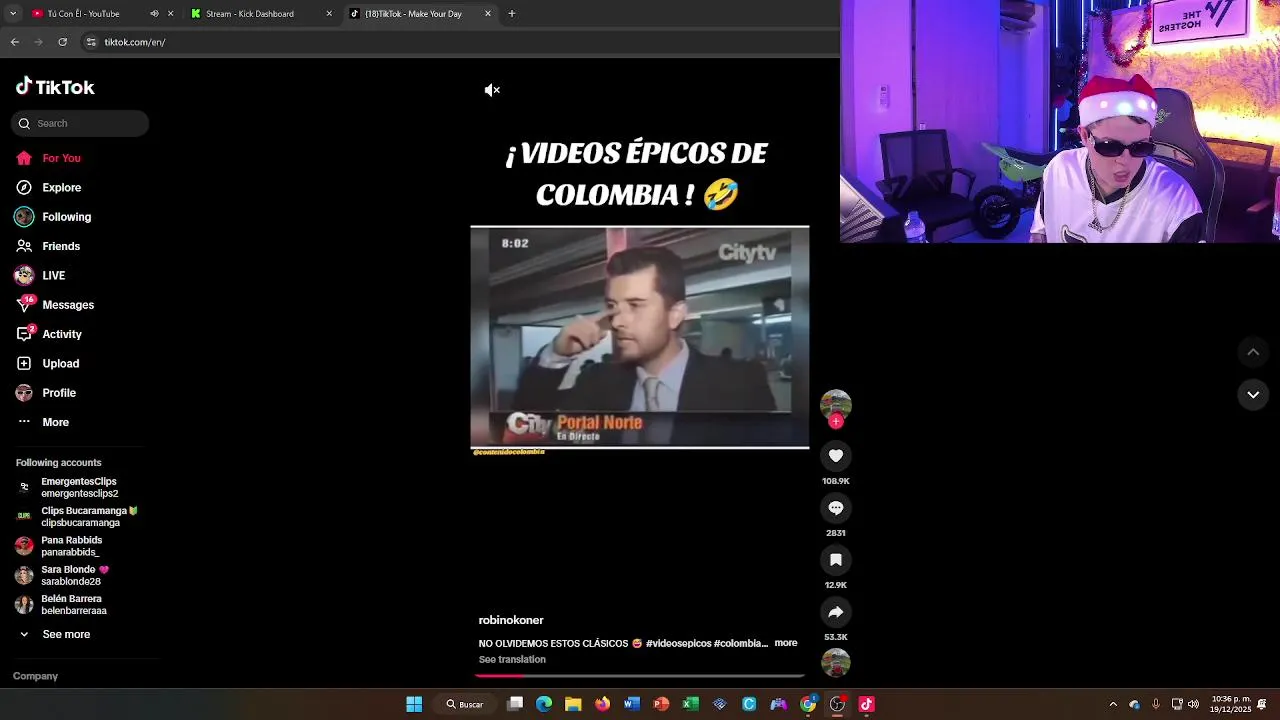Click the TikTok search field

click(80, 123)
